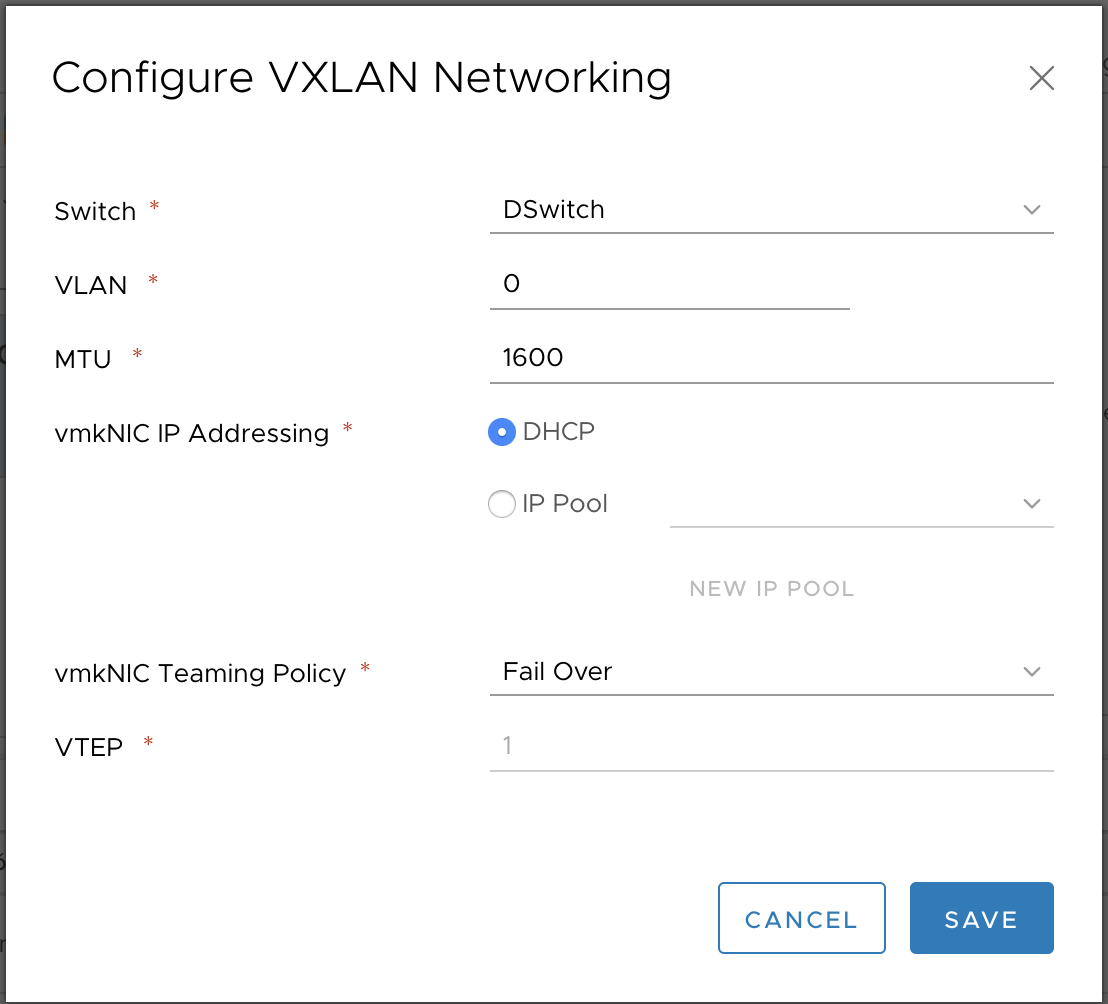Focus the MTU field showing 1600

[x=770, y=357]
